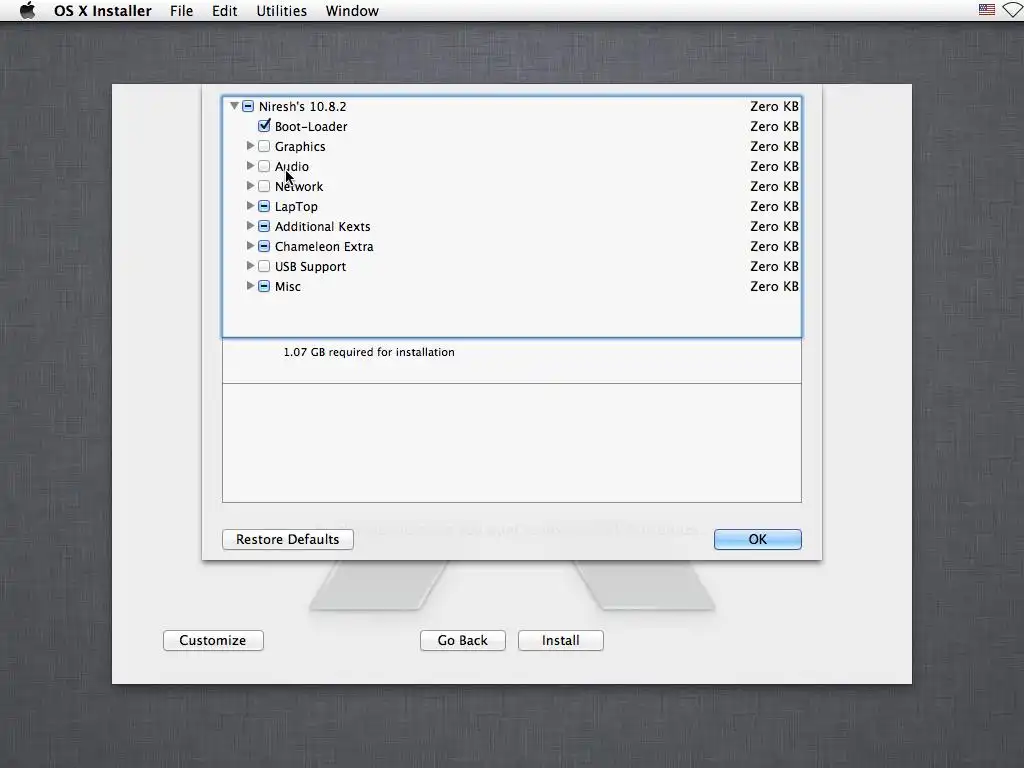Screen dimensions: 1024x768
Task: Enable the Network checkbox
Action: coord(264,186)
